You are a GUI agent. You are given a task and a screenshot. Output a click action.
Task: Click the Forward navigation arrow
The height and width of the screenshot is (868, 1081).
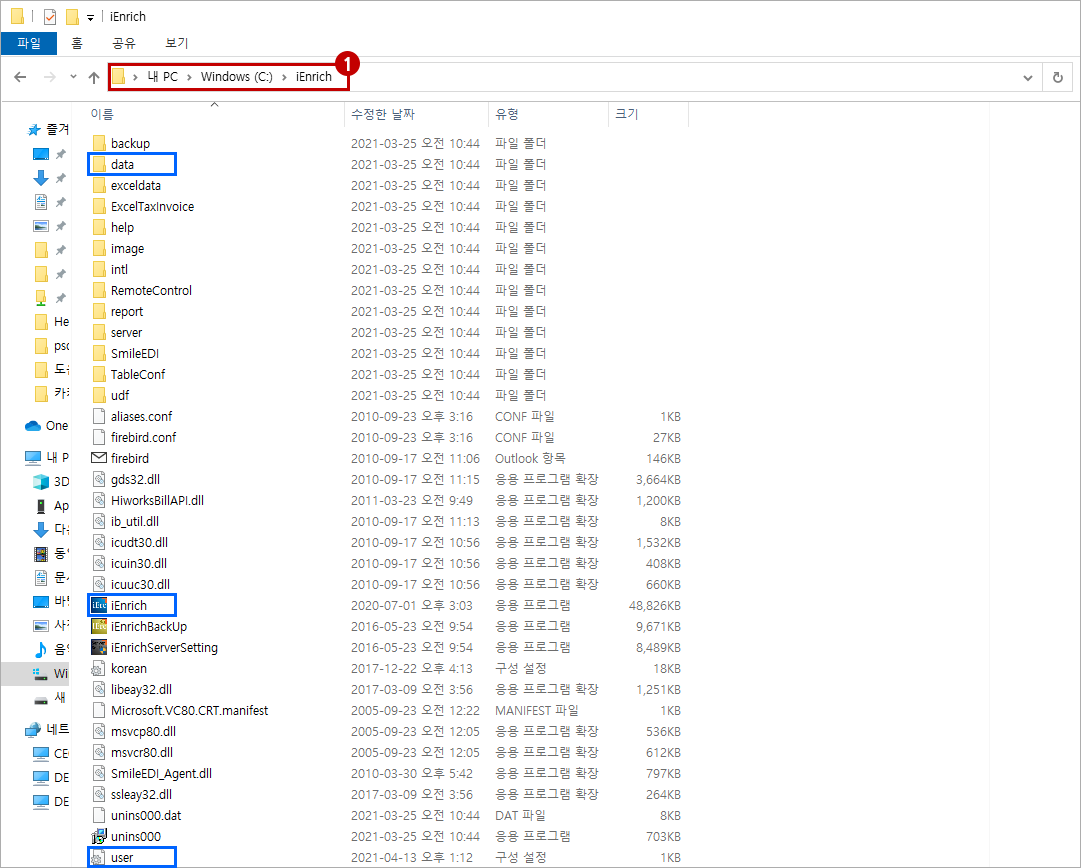(50, 77)
